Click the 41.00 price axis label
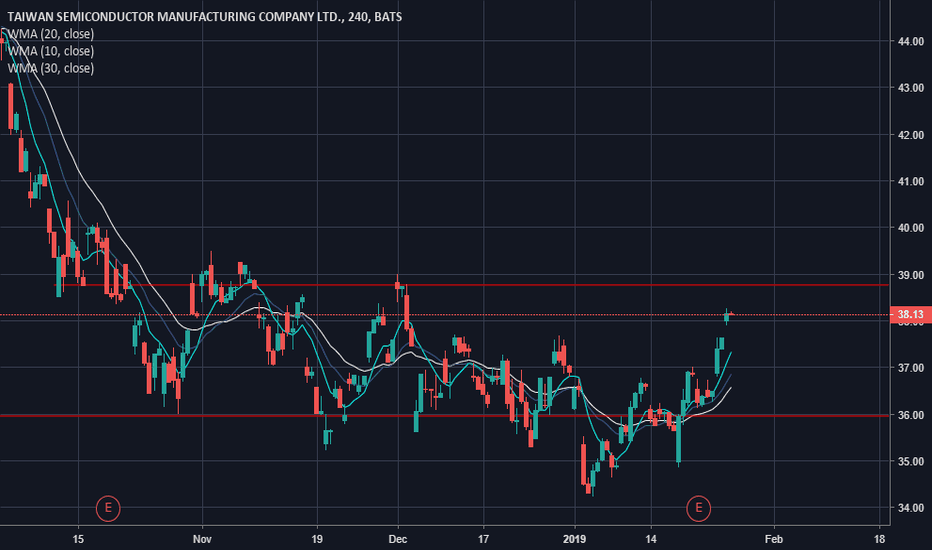The width and height of the screenshot is (932, 550). point(911,181)
